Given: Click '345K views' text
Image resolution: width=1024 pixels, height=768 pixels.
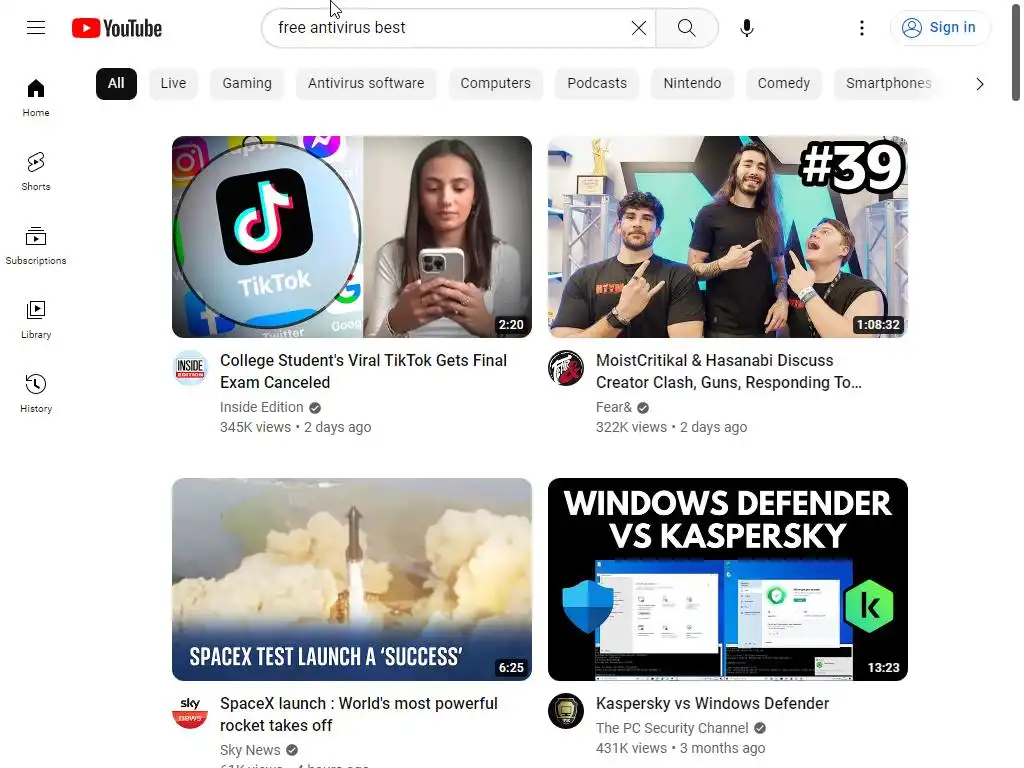Looking at the screenshot, I should (255, 427).
